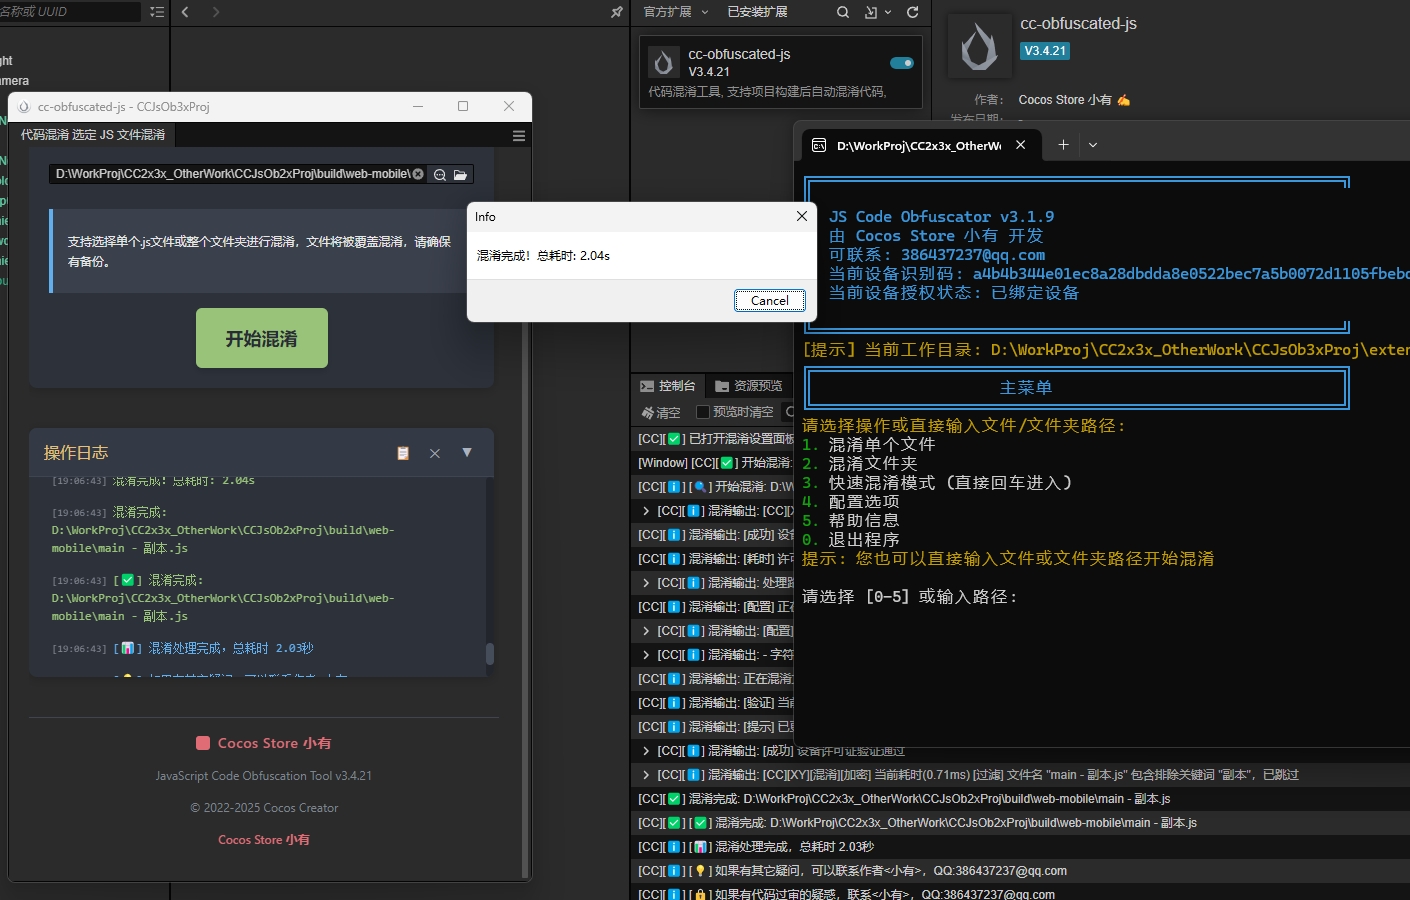The height and width of the screenshot is (900, 1410).
Task: Click the list view icon beside the UUID search
Action: (156, 12)
